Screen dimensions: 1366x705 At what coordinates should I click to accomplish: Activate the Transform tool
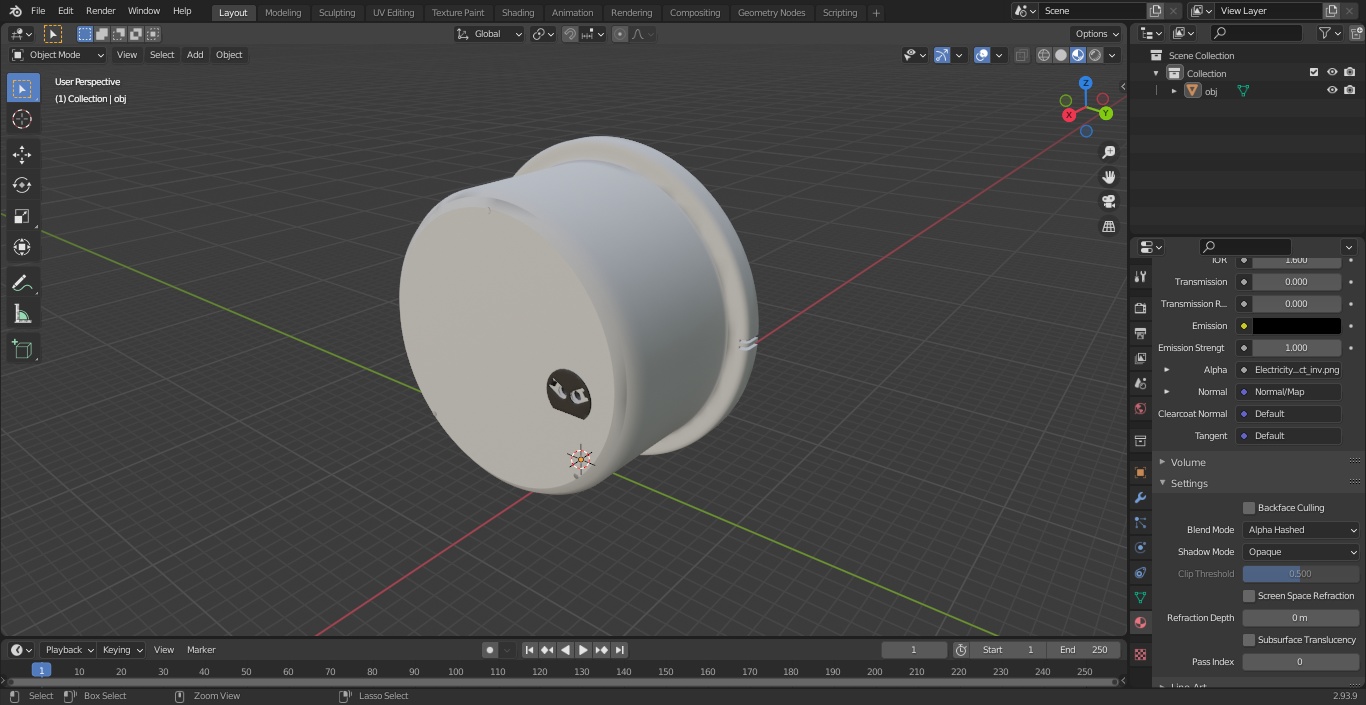[22, 247]
